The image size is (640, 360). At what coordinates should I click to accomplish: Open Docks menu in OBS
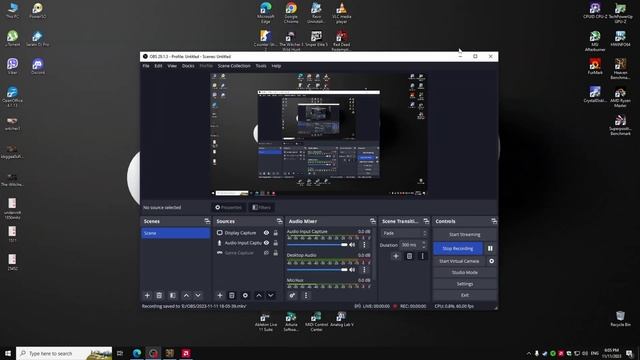(x=188, y=66)
